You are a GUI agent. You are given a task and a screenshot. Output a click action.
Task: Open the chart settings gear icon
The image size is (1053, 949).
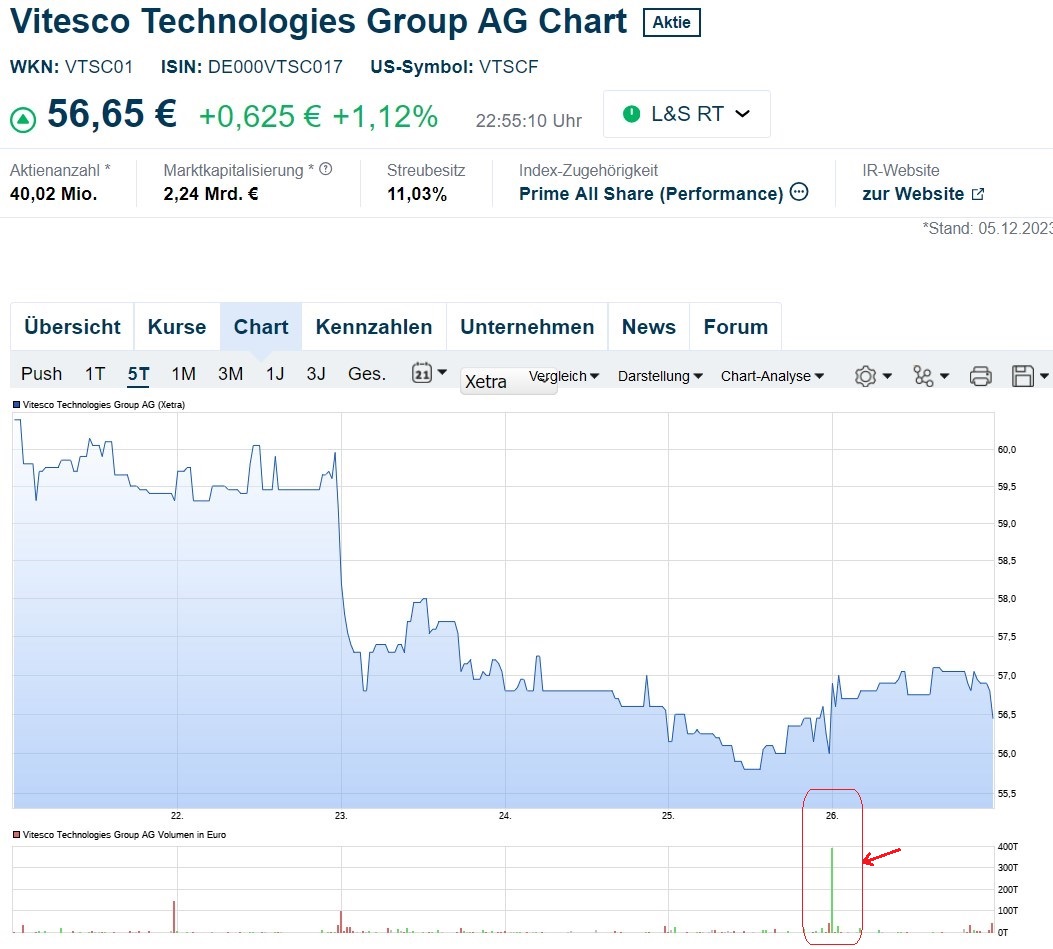[865, 376]
